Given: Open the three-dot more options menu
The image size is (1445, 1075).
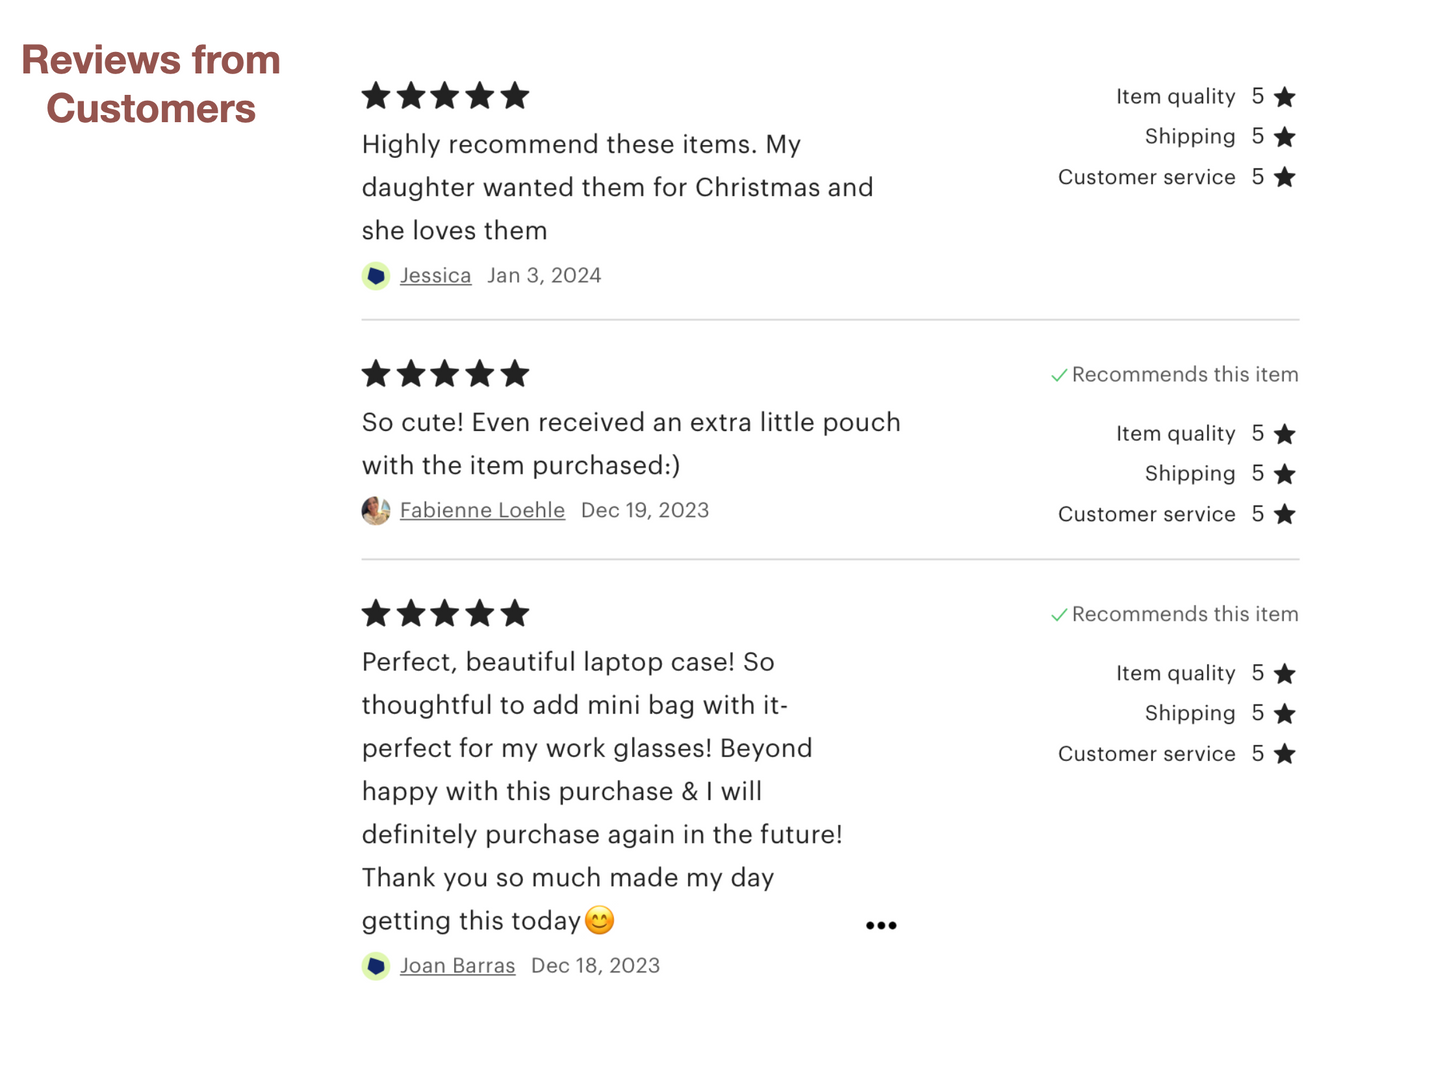Looking at the screenshot, I should pos(881,926).
